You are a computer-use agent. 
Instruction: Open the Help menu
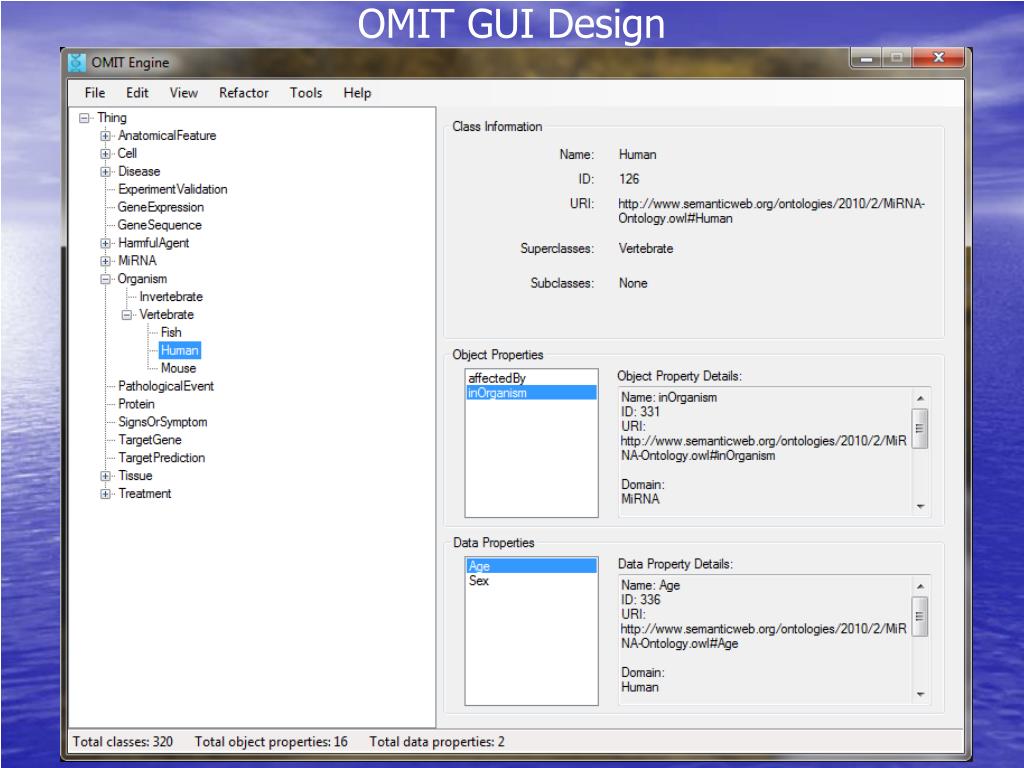[x=357, y=93]
